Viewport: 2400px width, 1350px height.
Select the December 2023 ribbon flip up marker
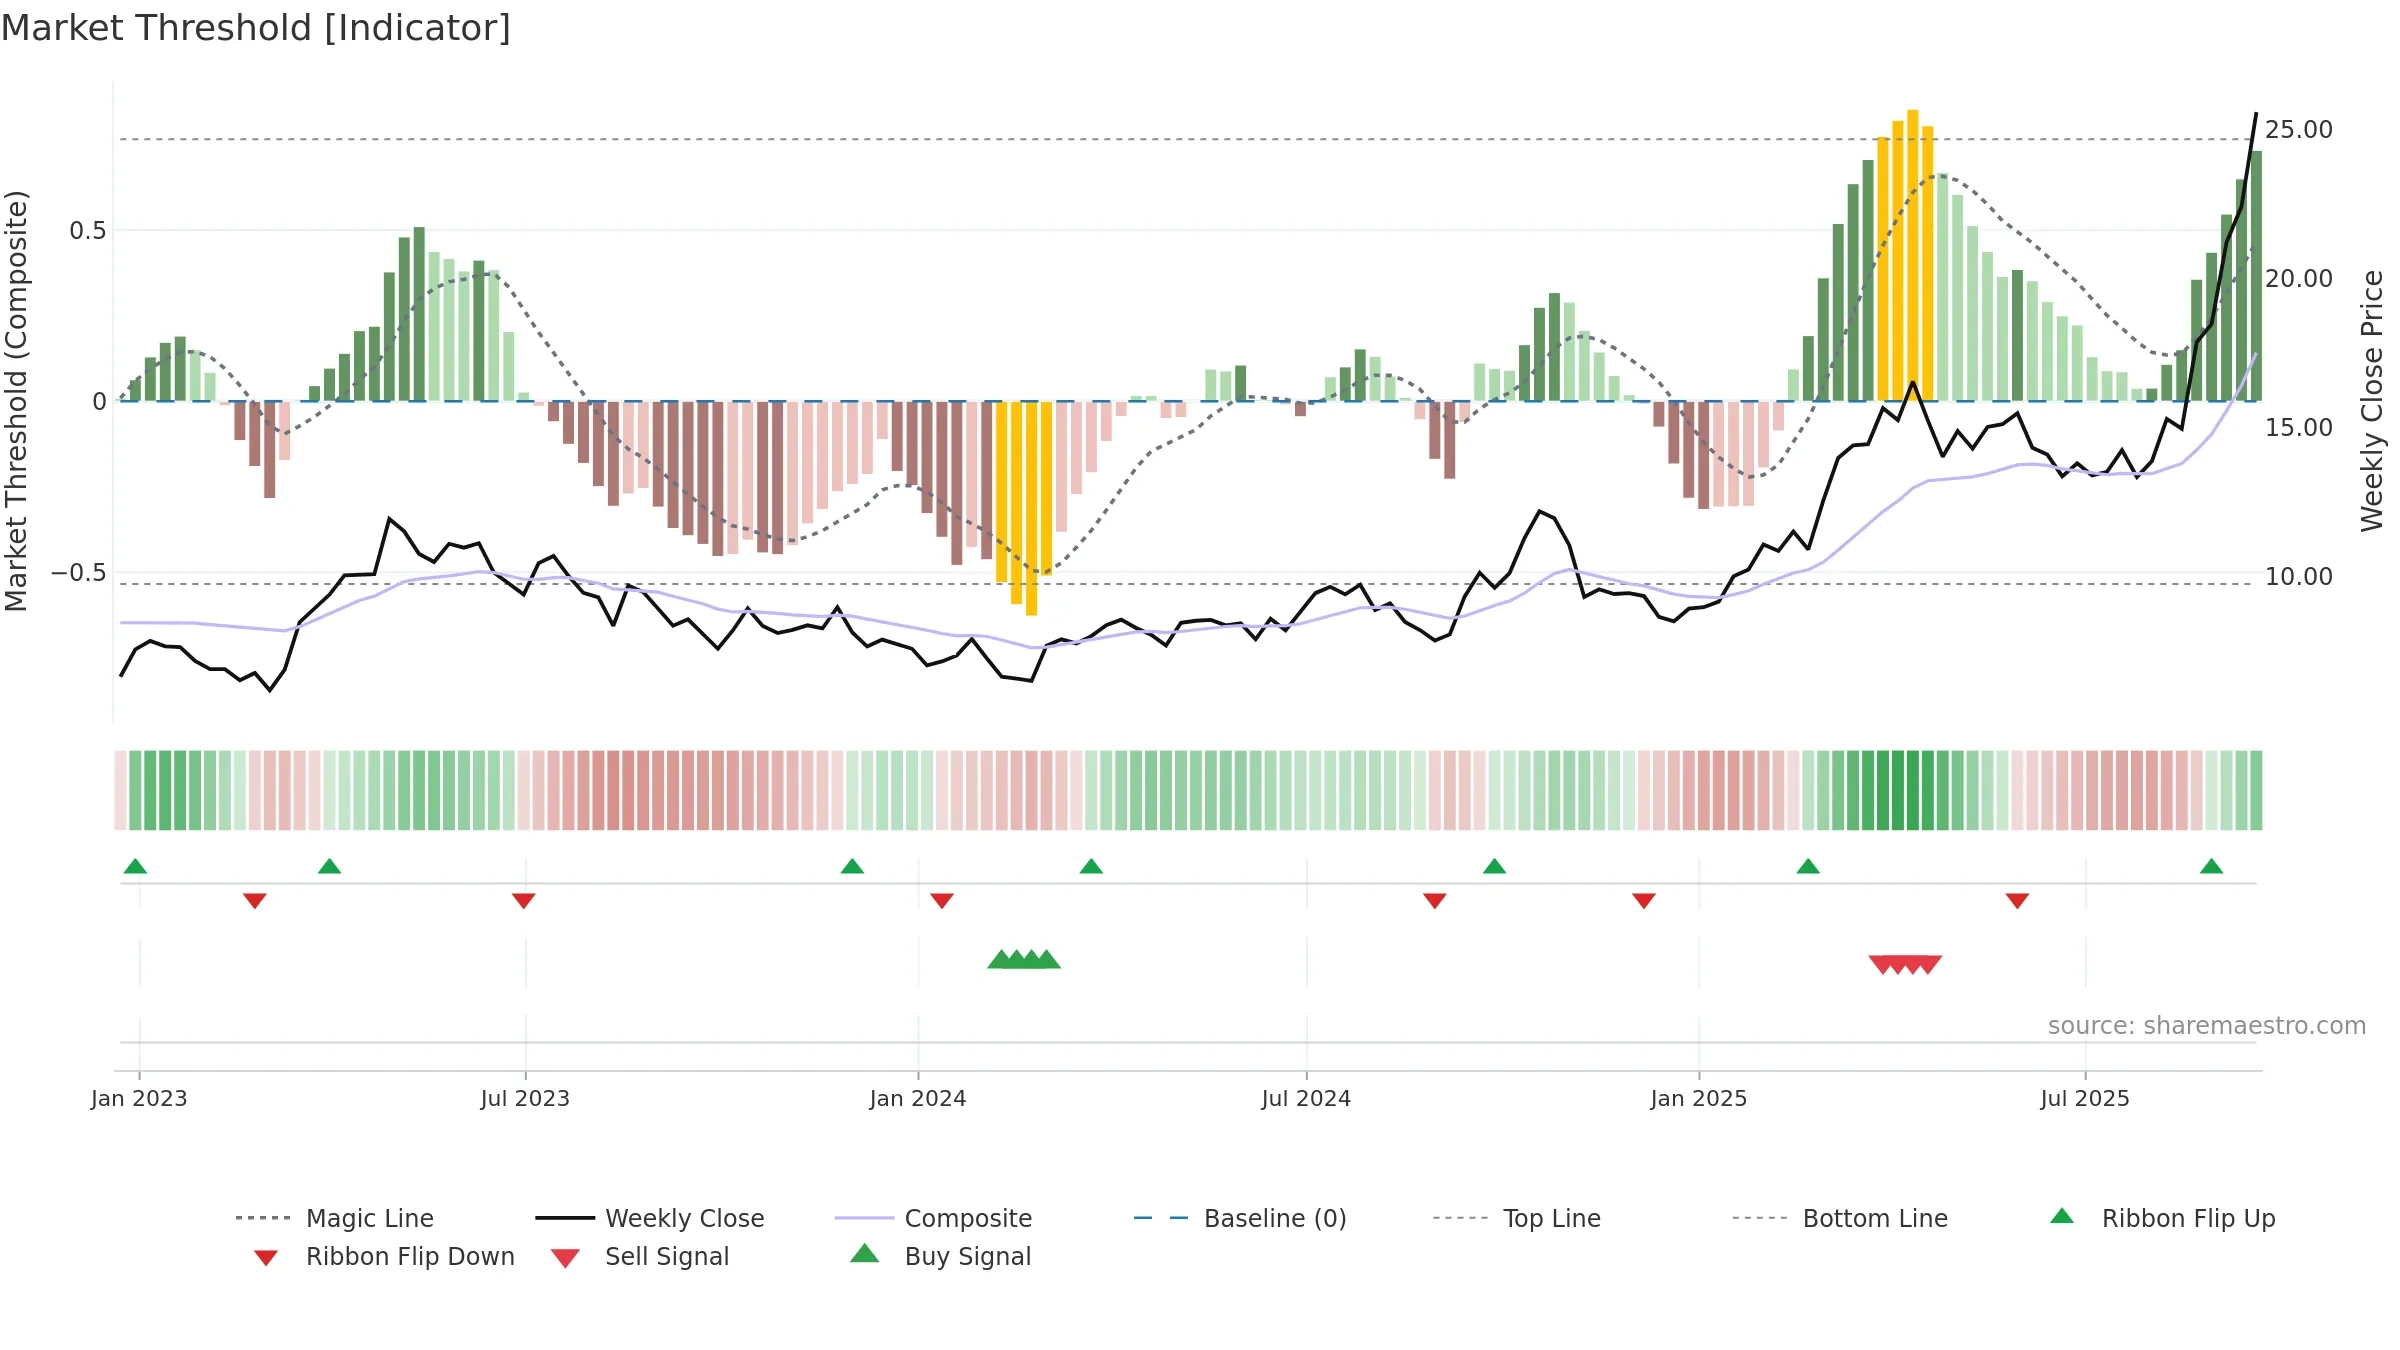pyautogui.click(x=852, y=866)
